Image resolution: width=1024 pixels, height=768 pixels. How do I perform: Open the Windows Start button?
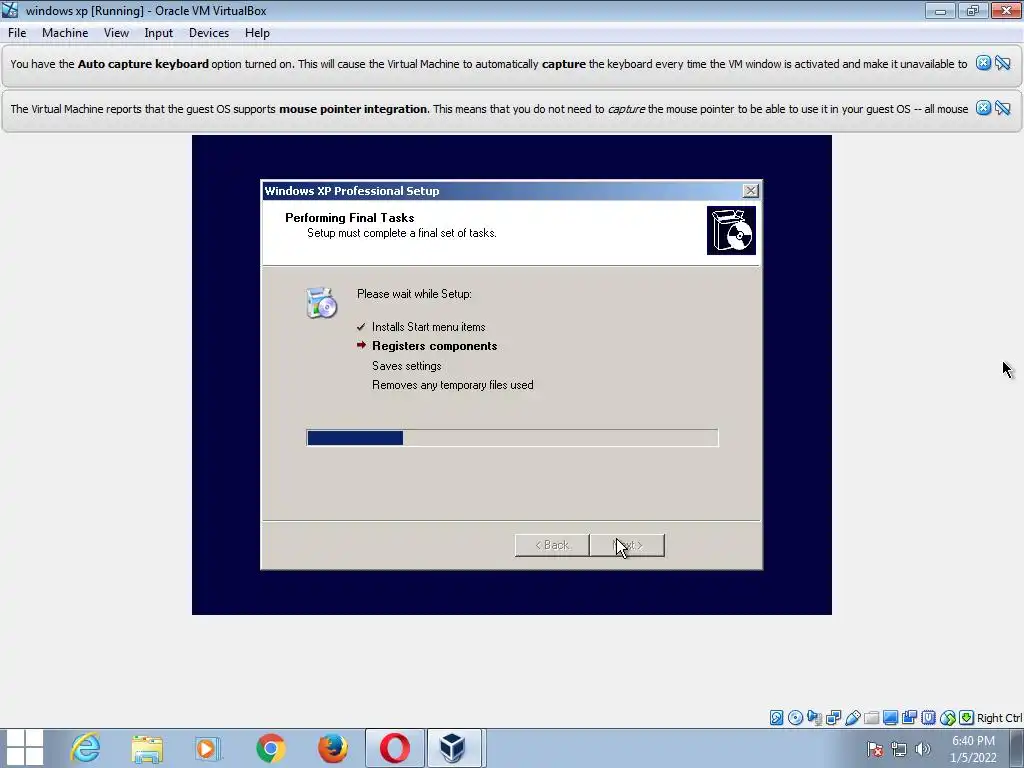click(24, 748)
